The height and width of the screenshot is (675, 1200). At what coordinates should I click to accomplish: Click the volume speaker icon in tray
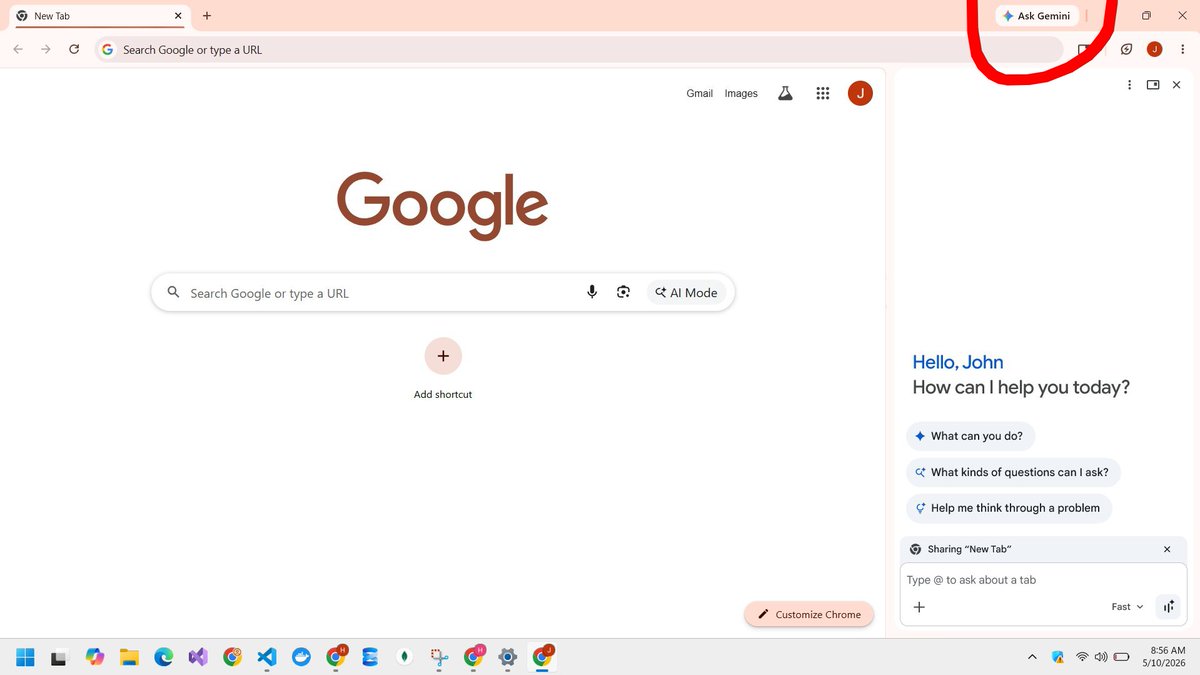tap(1101, 657)
